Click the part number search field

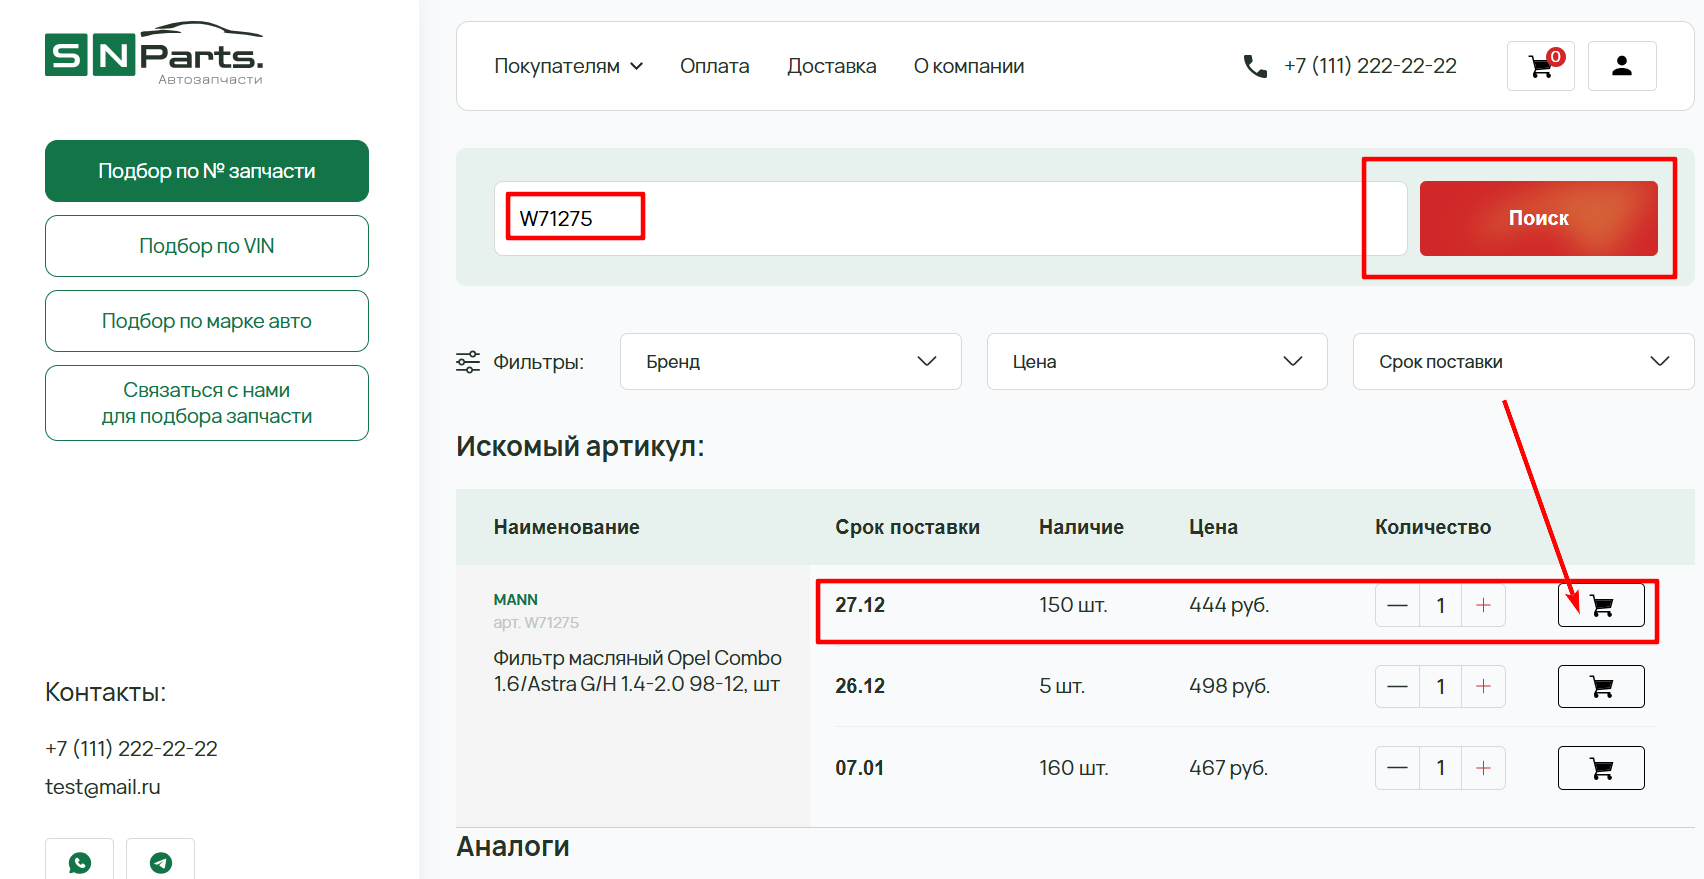click(950, 219)
